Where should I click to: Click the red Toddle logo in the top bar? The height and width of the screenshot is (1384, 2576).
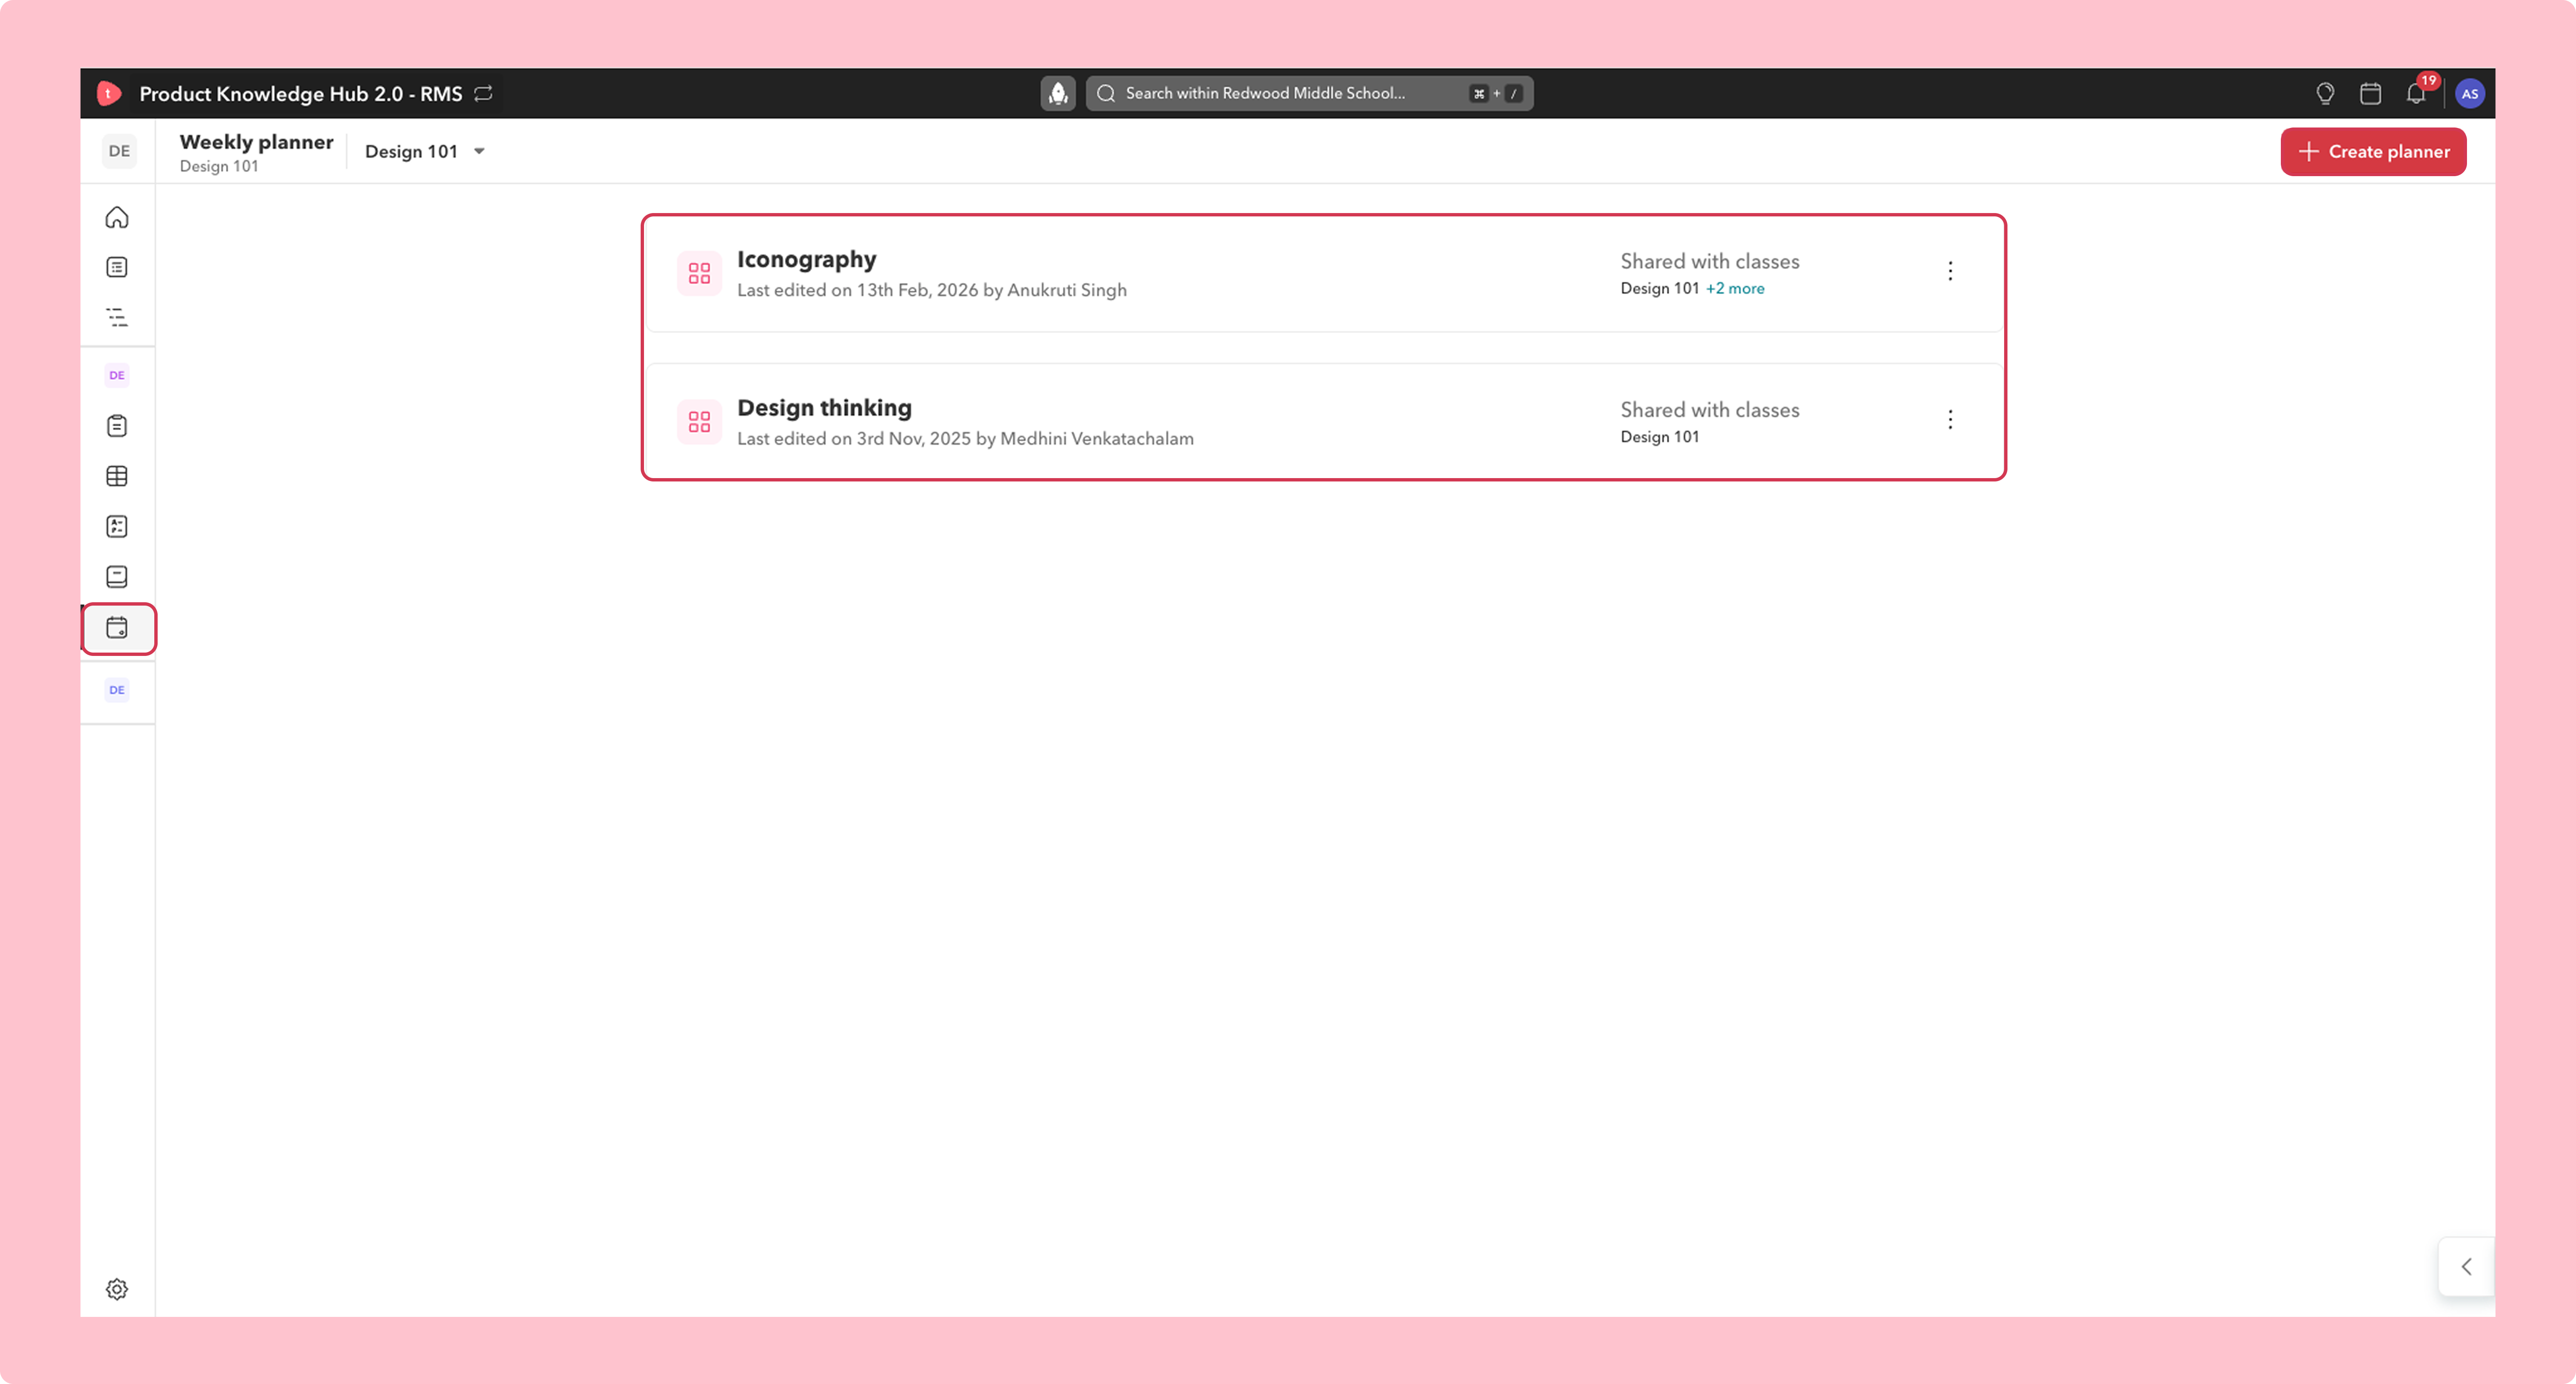coord(109,93)
